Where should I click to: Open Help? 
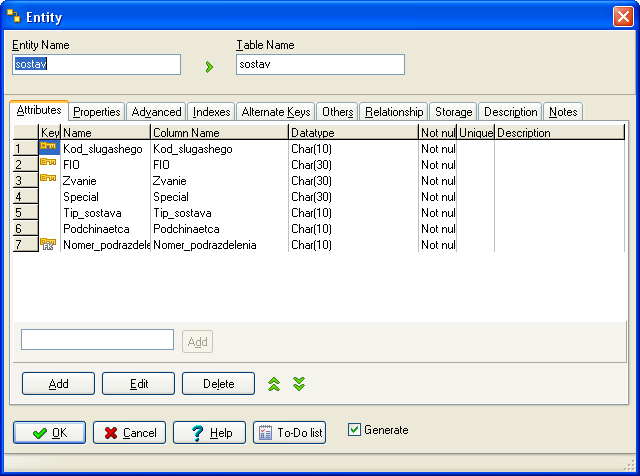(209, 433)
